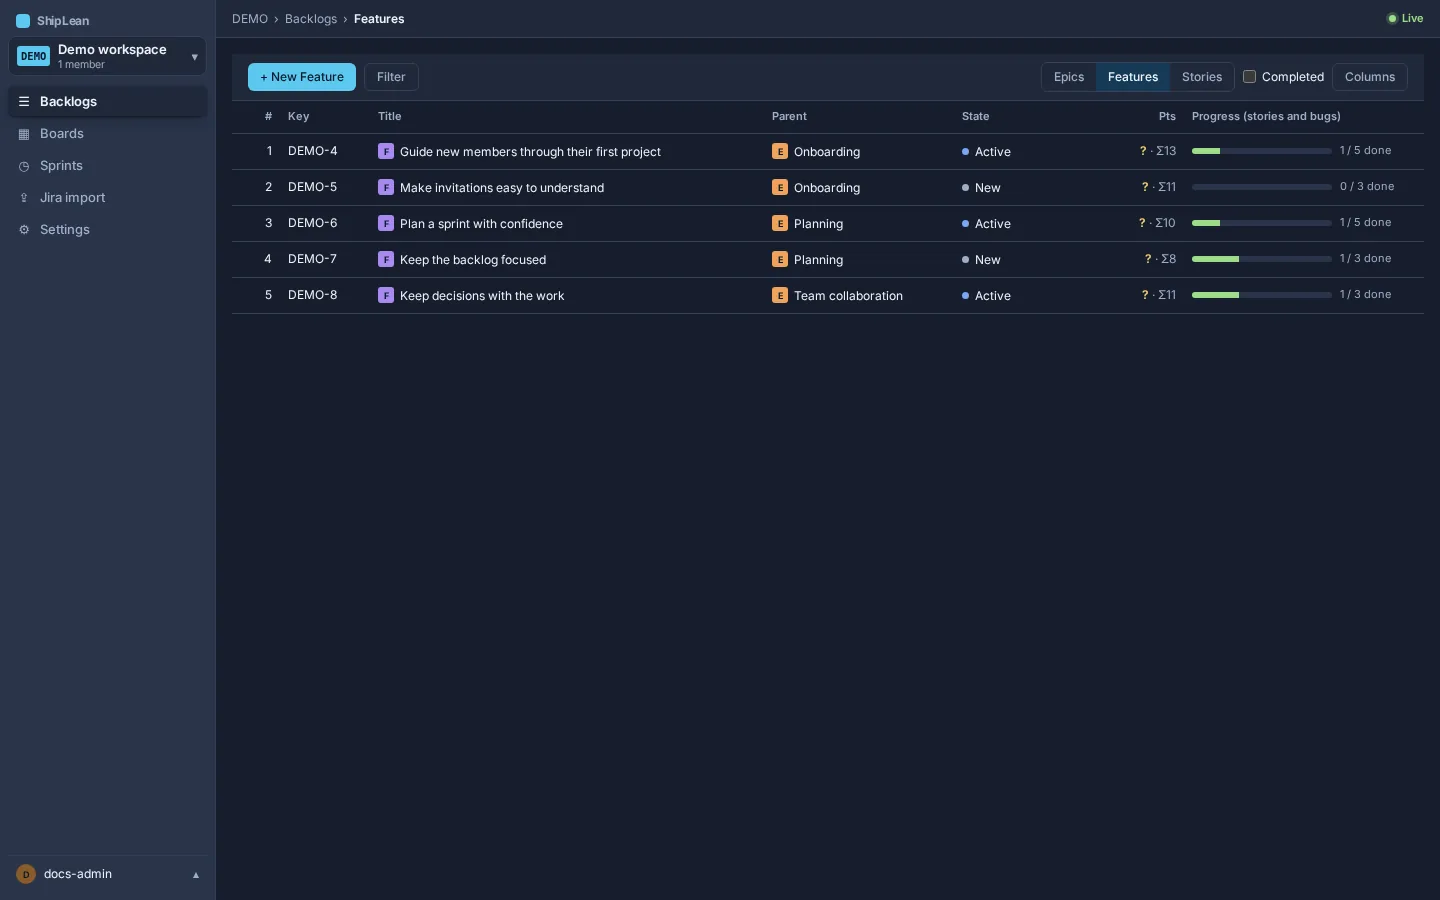Click the '0 / 3 done' progress text
Screen dimensions: 1440x900
[1367, 187]
